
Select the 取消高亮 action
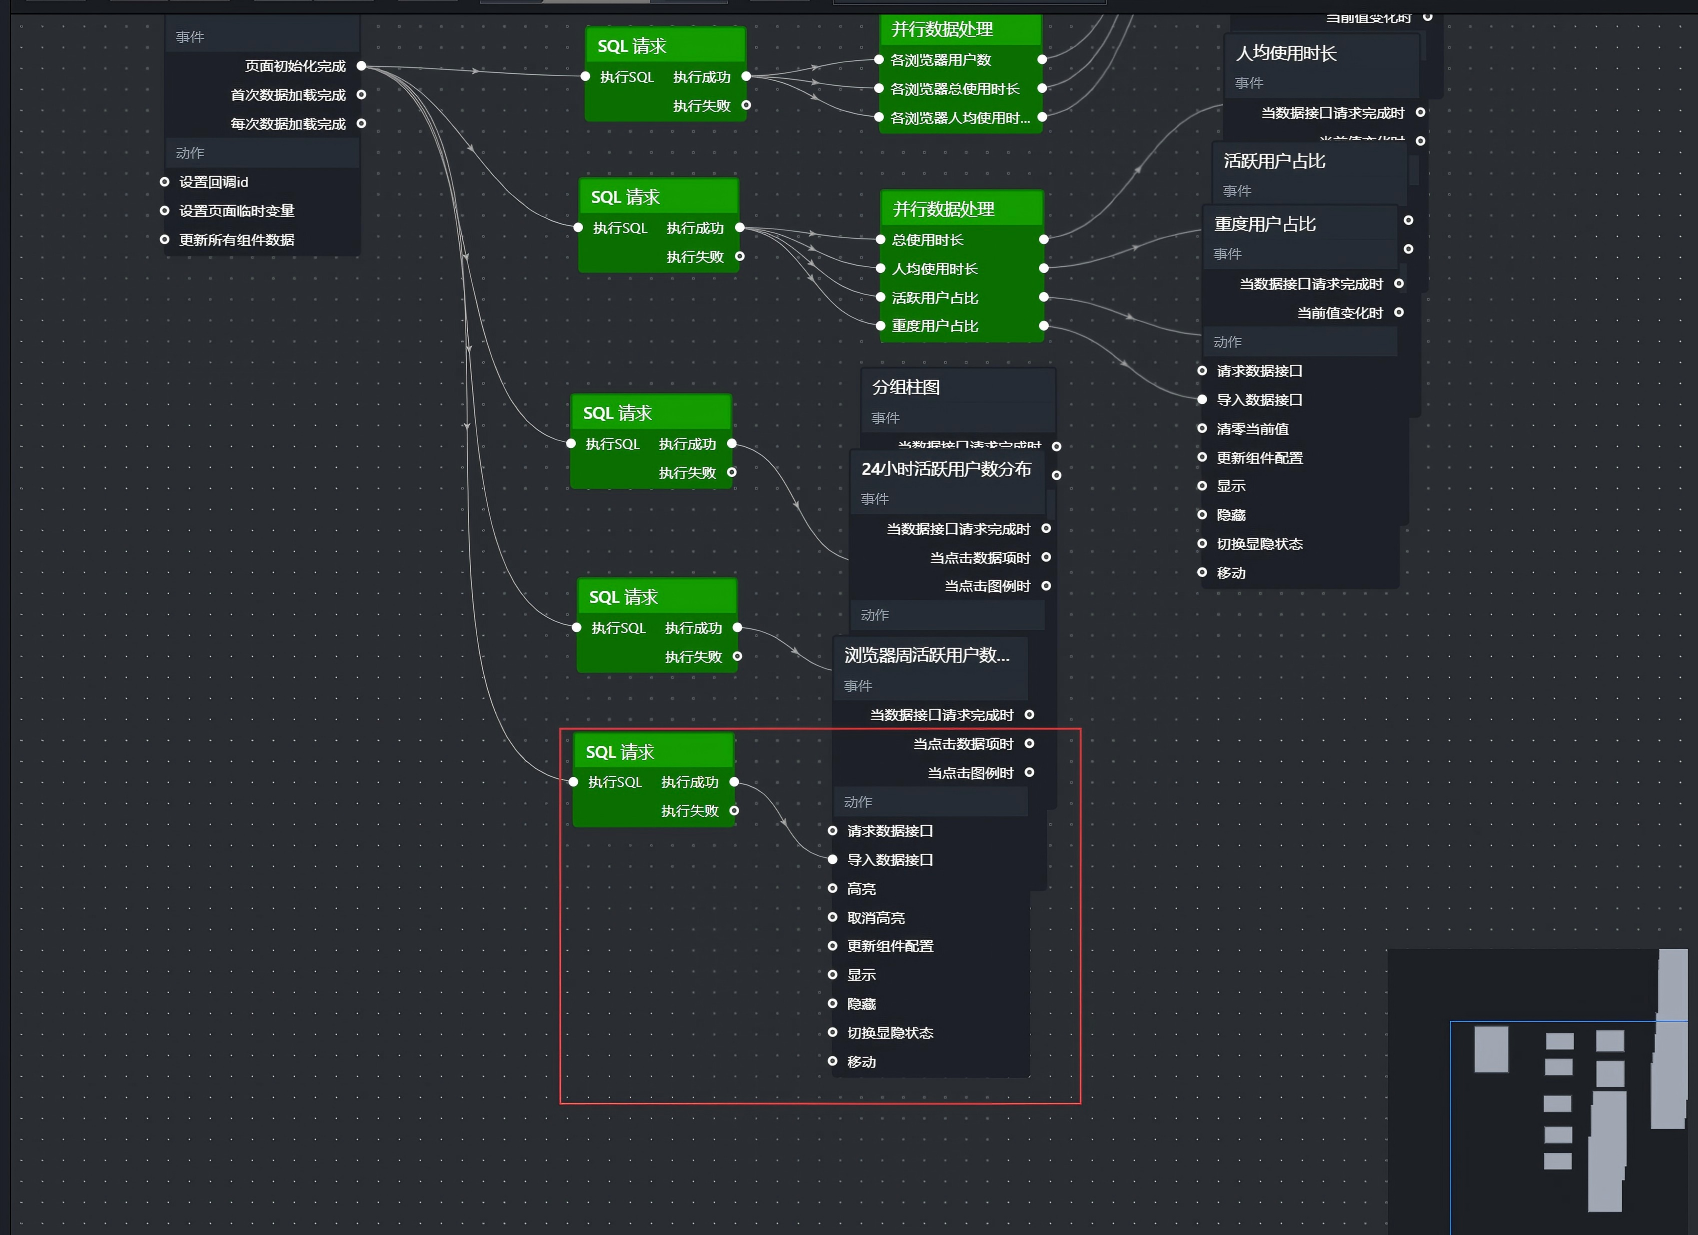coord(876,918)
